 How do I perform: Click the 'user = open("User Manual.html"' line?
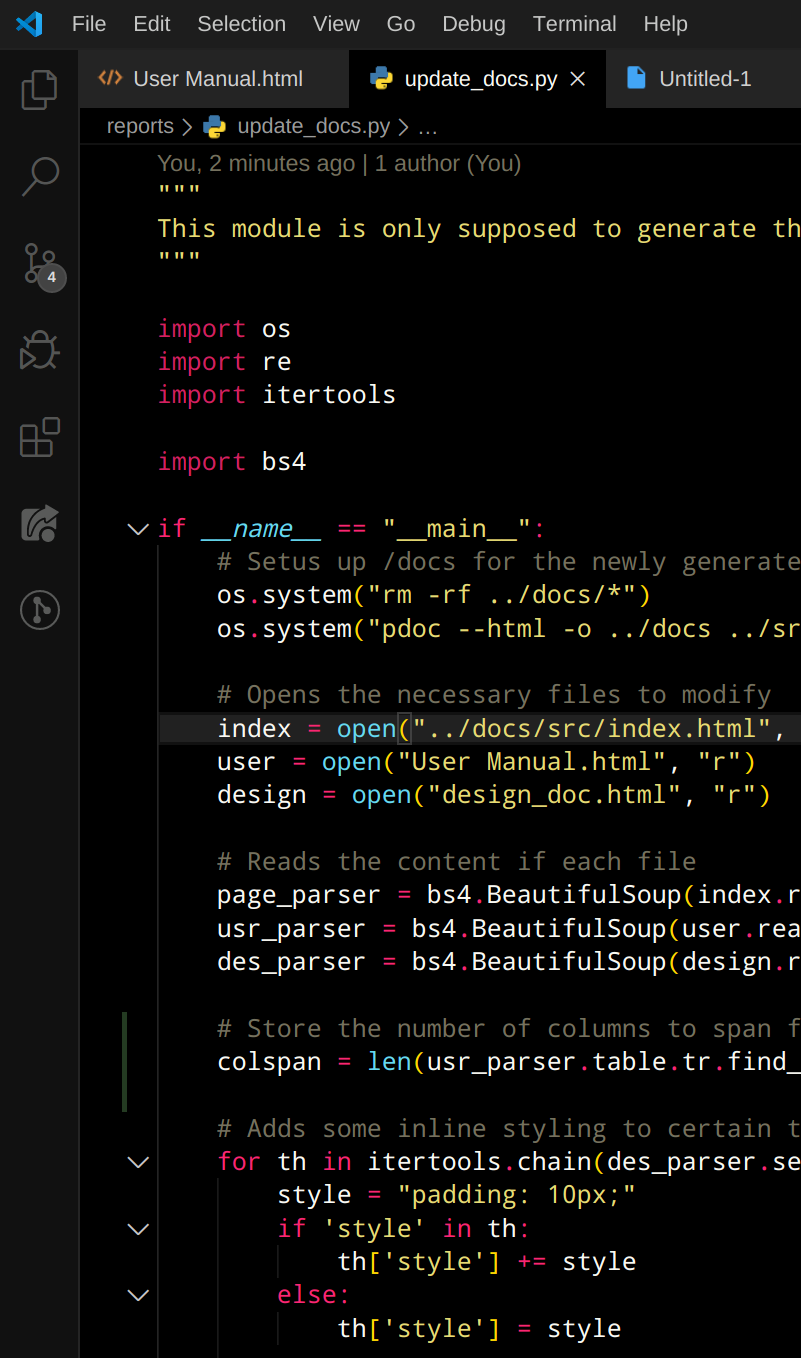click(x=486, y=762)
